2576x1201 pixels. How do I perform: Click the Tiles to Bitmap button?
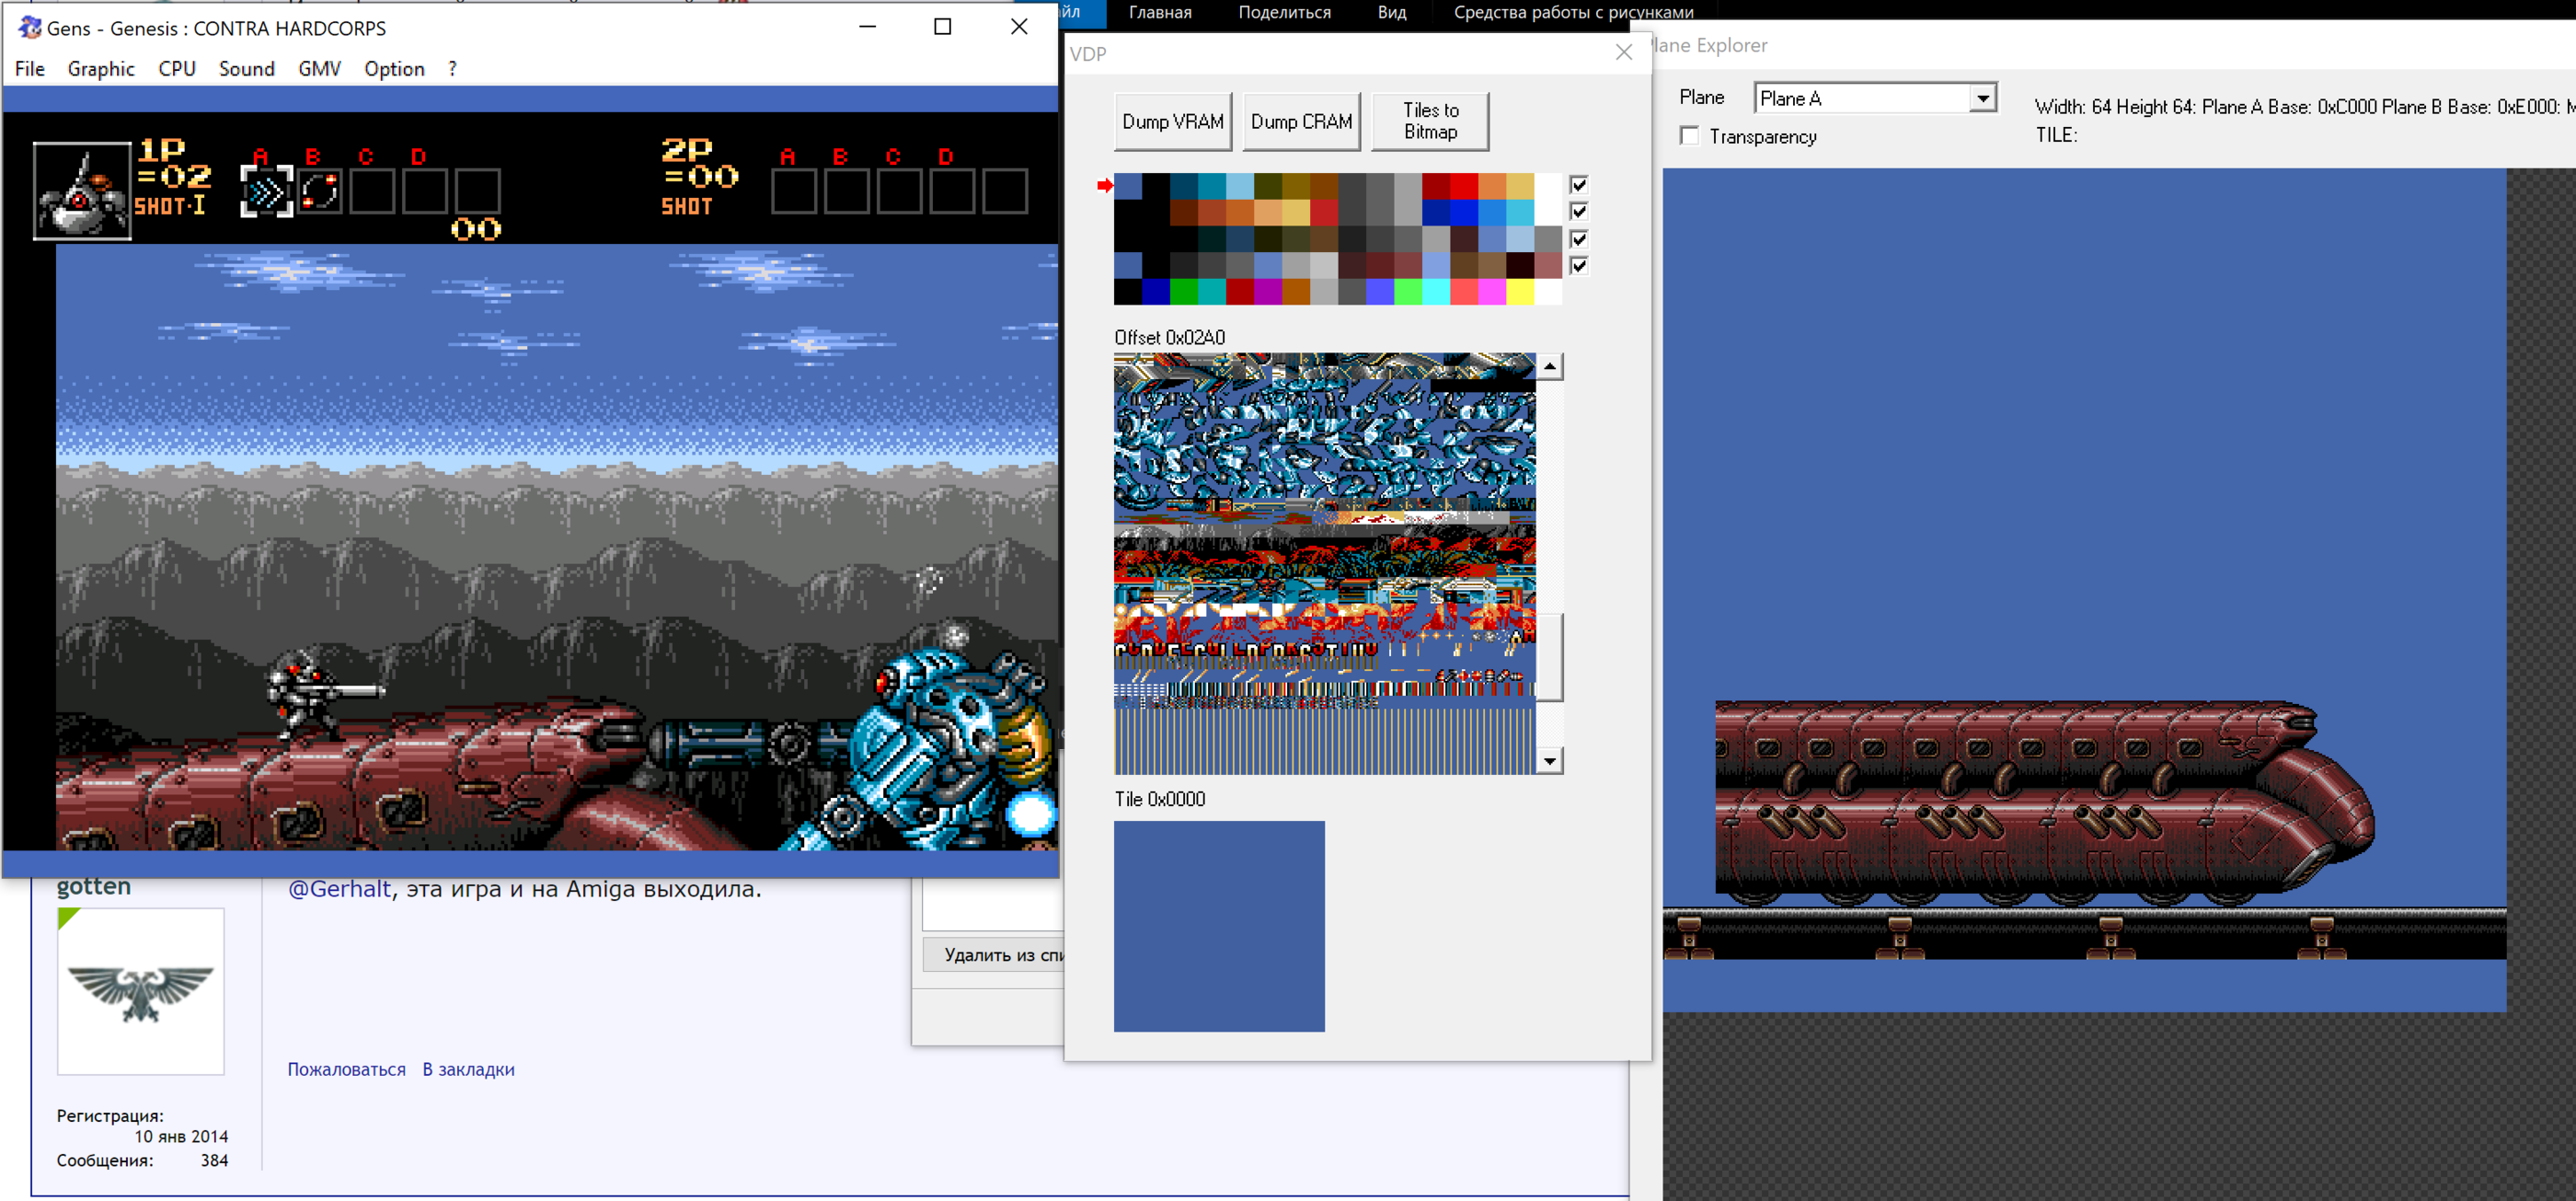[x=1429, y=121]
